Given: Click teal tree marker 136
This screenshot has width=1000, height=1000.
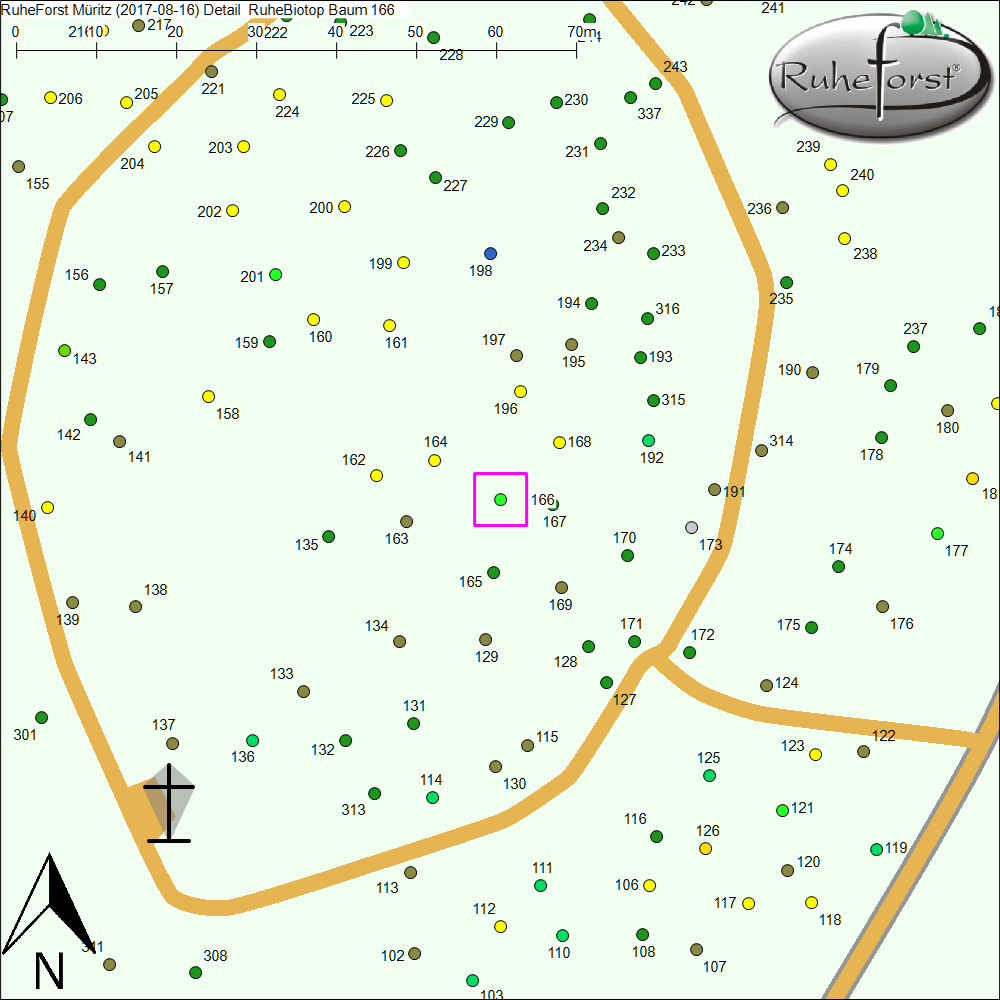Looking at the screenshot, I should click(x=253, y=740).
